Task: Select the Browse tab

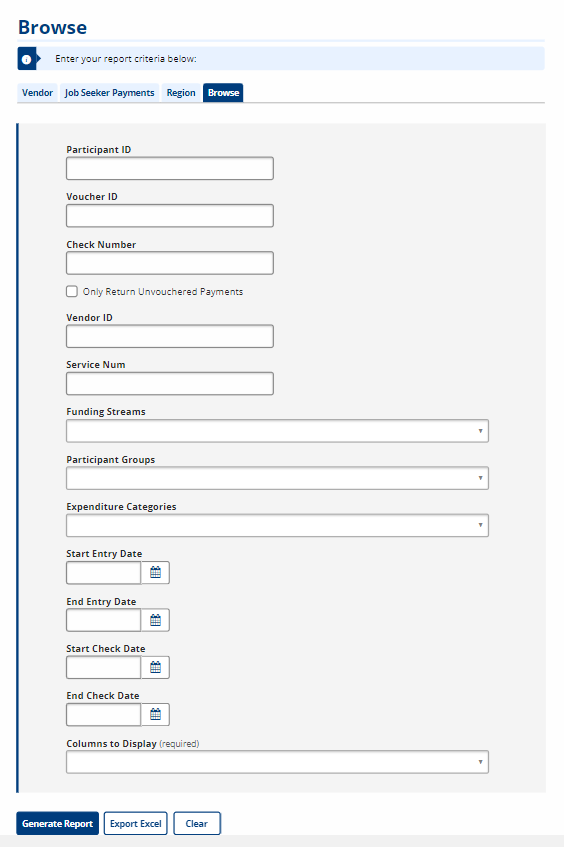Action: click(223, 93)
